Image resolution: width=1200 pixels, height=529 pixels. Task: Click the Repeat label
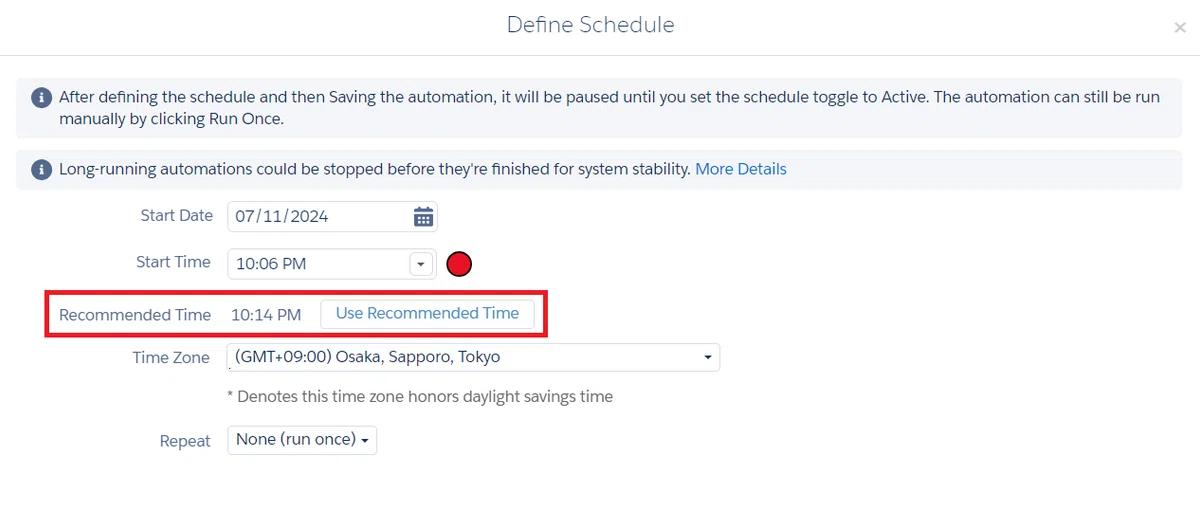click(x=185, y=441)
